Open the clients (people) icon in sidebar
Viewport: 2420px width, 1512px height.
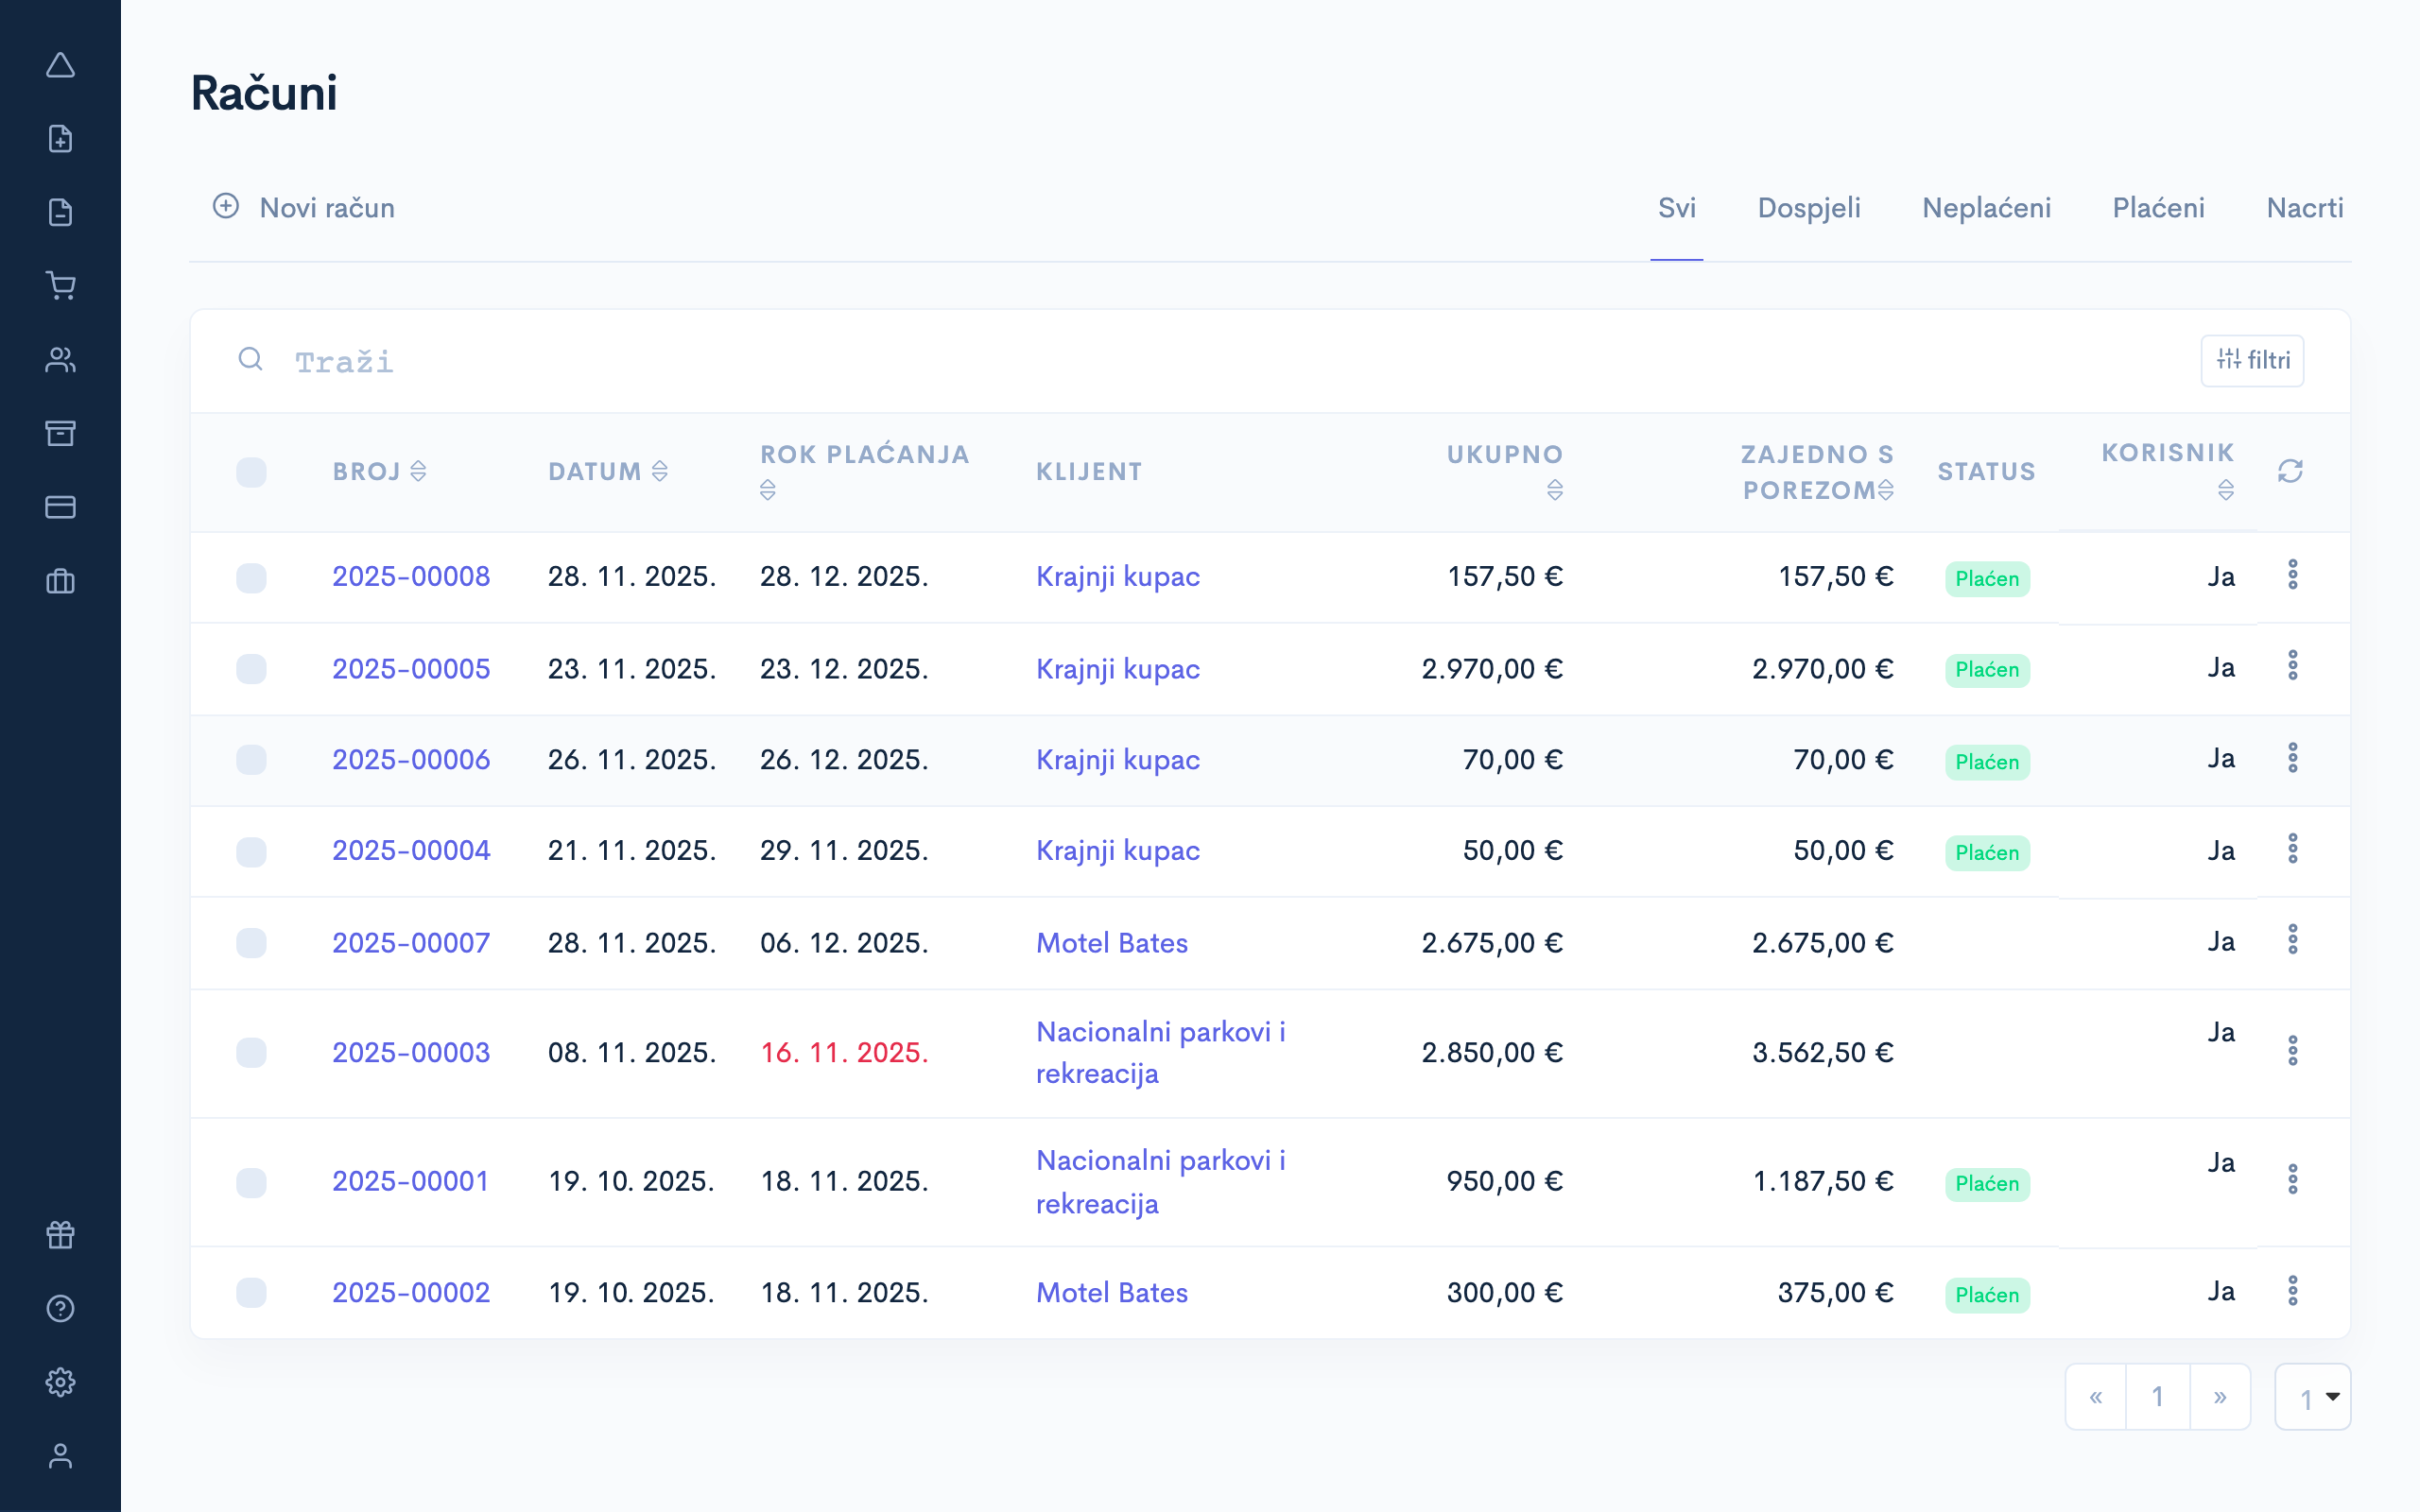pos(61,360)
